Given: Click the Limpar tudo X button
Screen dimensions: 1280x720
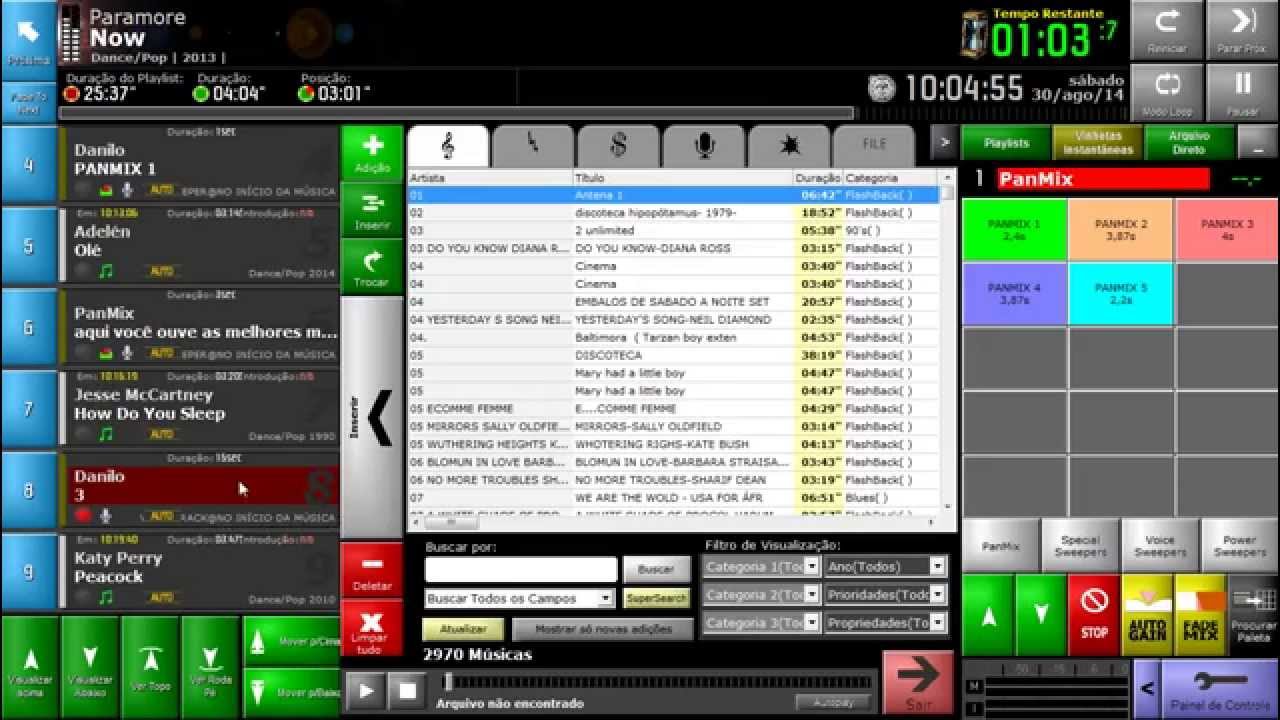Looking at the screenshot, I should (x=372, y=630).
